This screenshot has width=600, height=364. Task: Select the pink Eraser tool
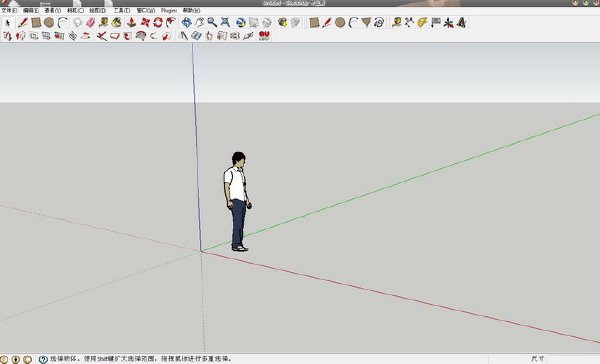91,23
